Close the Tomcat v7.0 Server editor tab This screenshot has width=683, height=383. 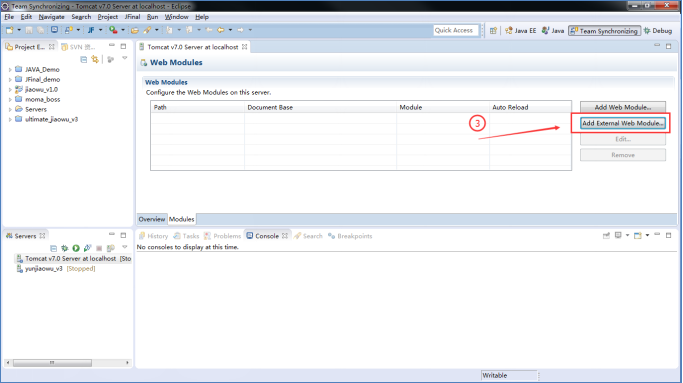(x=245, y=47)
